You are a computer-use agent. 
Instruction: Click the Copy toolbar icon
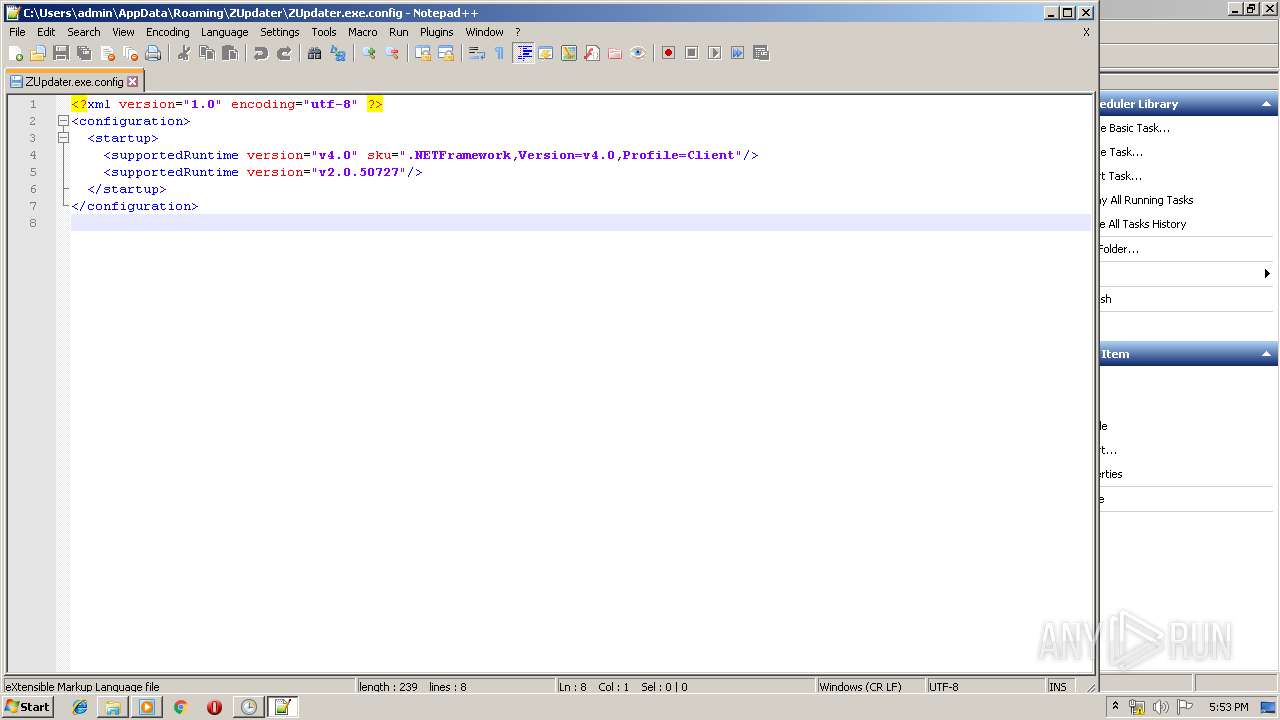point(207,53)
